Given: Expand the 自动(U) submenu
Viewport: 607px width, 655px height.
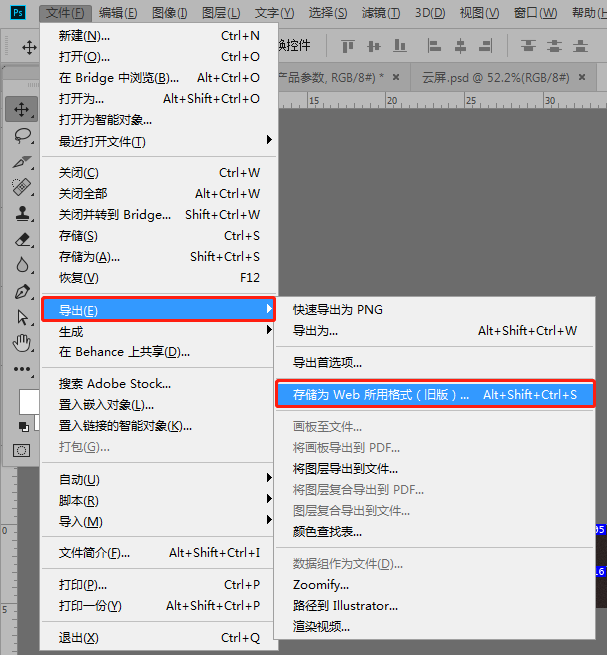Looking at the screenshot, I should 159,479.
